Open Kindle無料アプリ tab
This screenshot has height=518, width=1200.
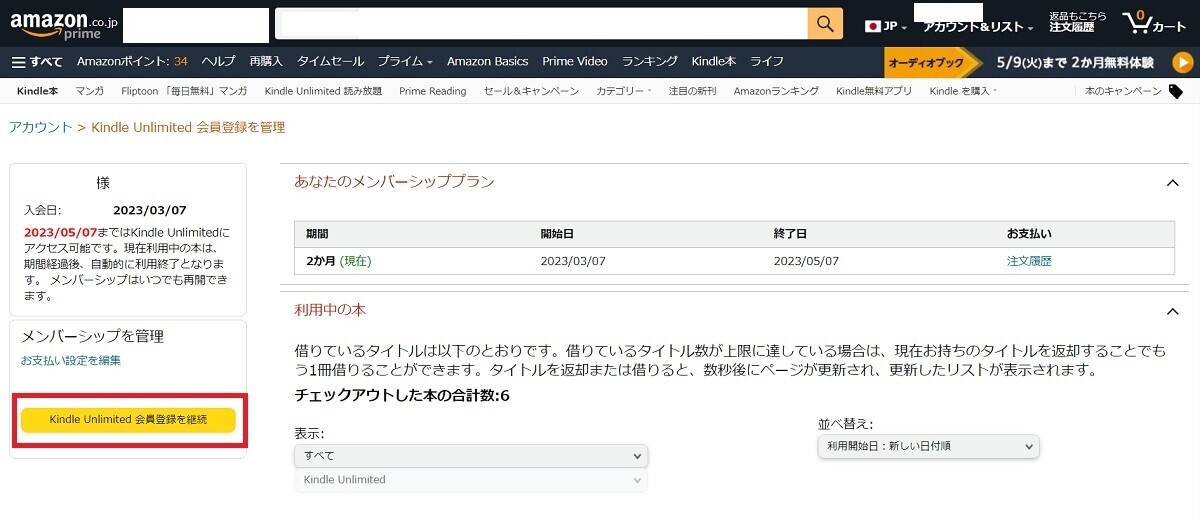[x=874, y=91]
